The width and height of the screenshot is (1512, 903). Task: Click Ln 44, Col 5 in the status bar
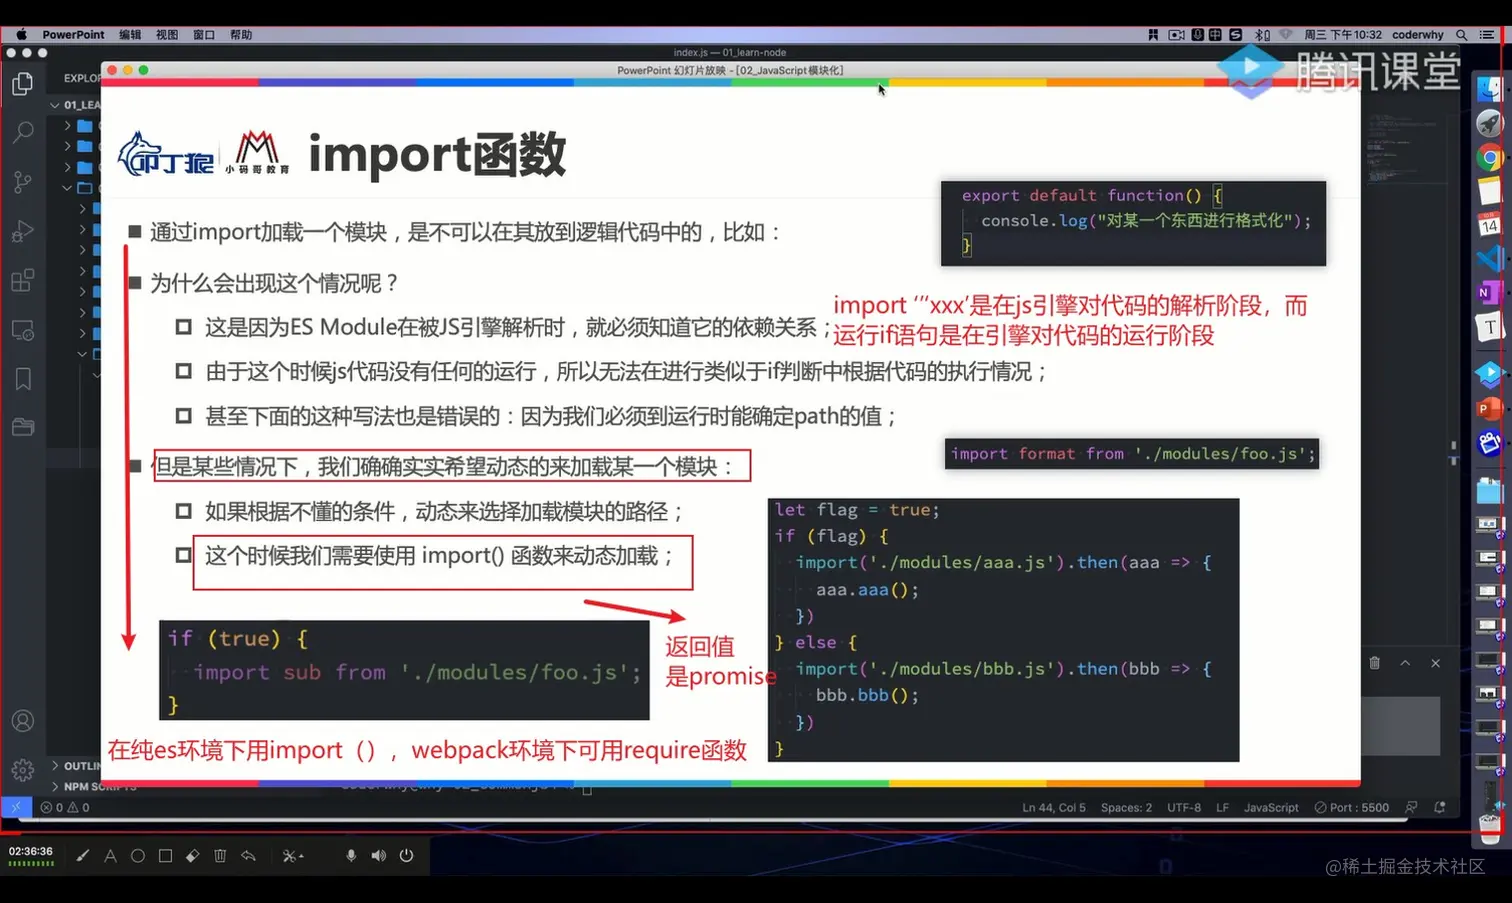point(1053,807)
